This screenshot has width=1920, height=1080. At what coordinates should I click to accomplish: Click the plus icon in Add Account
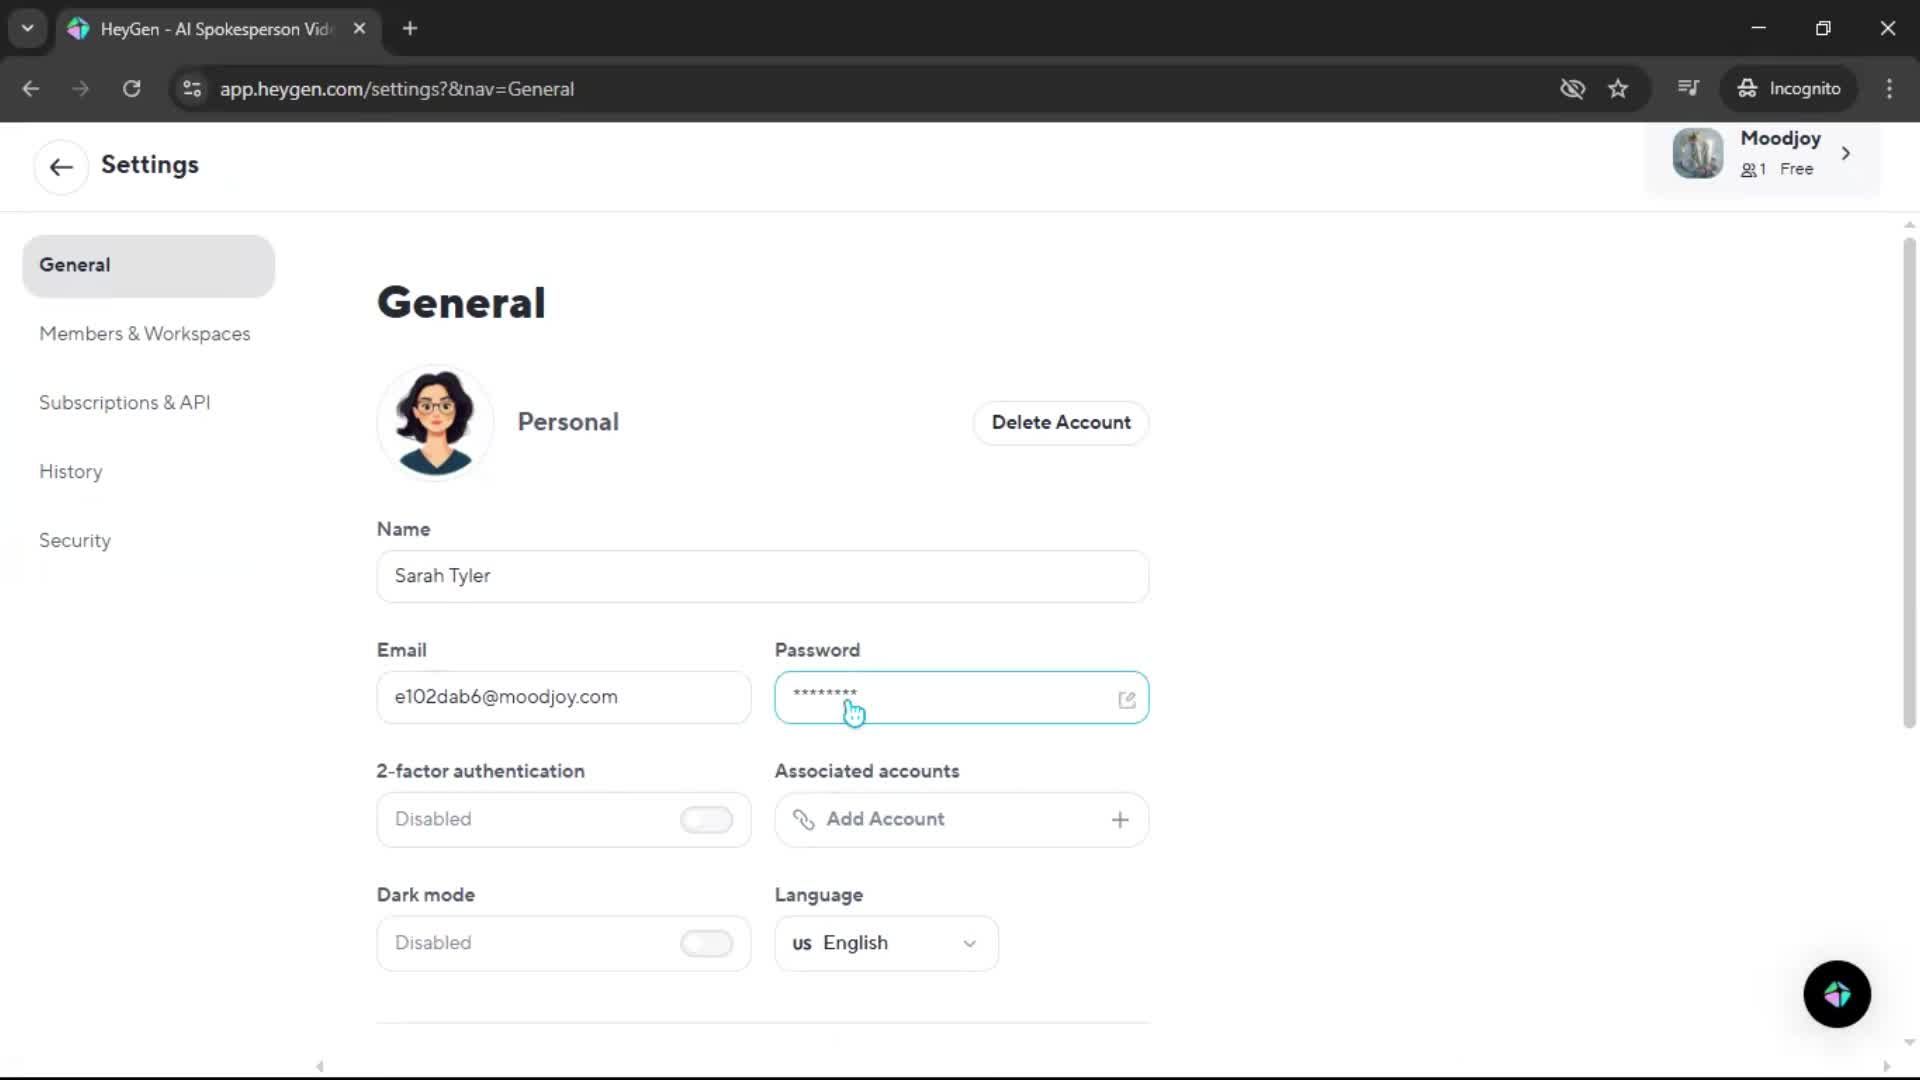tap(1120, 820)
